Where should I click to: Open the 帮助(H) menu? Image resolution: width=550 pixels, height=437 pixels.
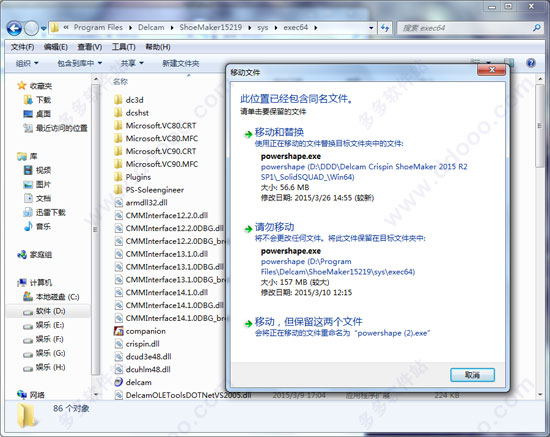[x=158, y=47]
